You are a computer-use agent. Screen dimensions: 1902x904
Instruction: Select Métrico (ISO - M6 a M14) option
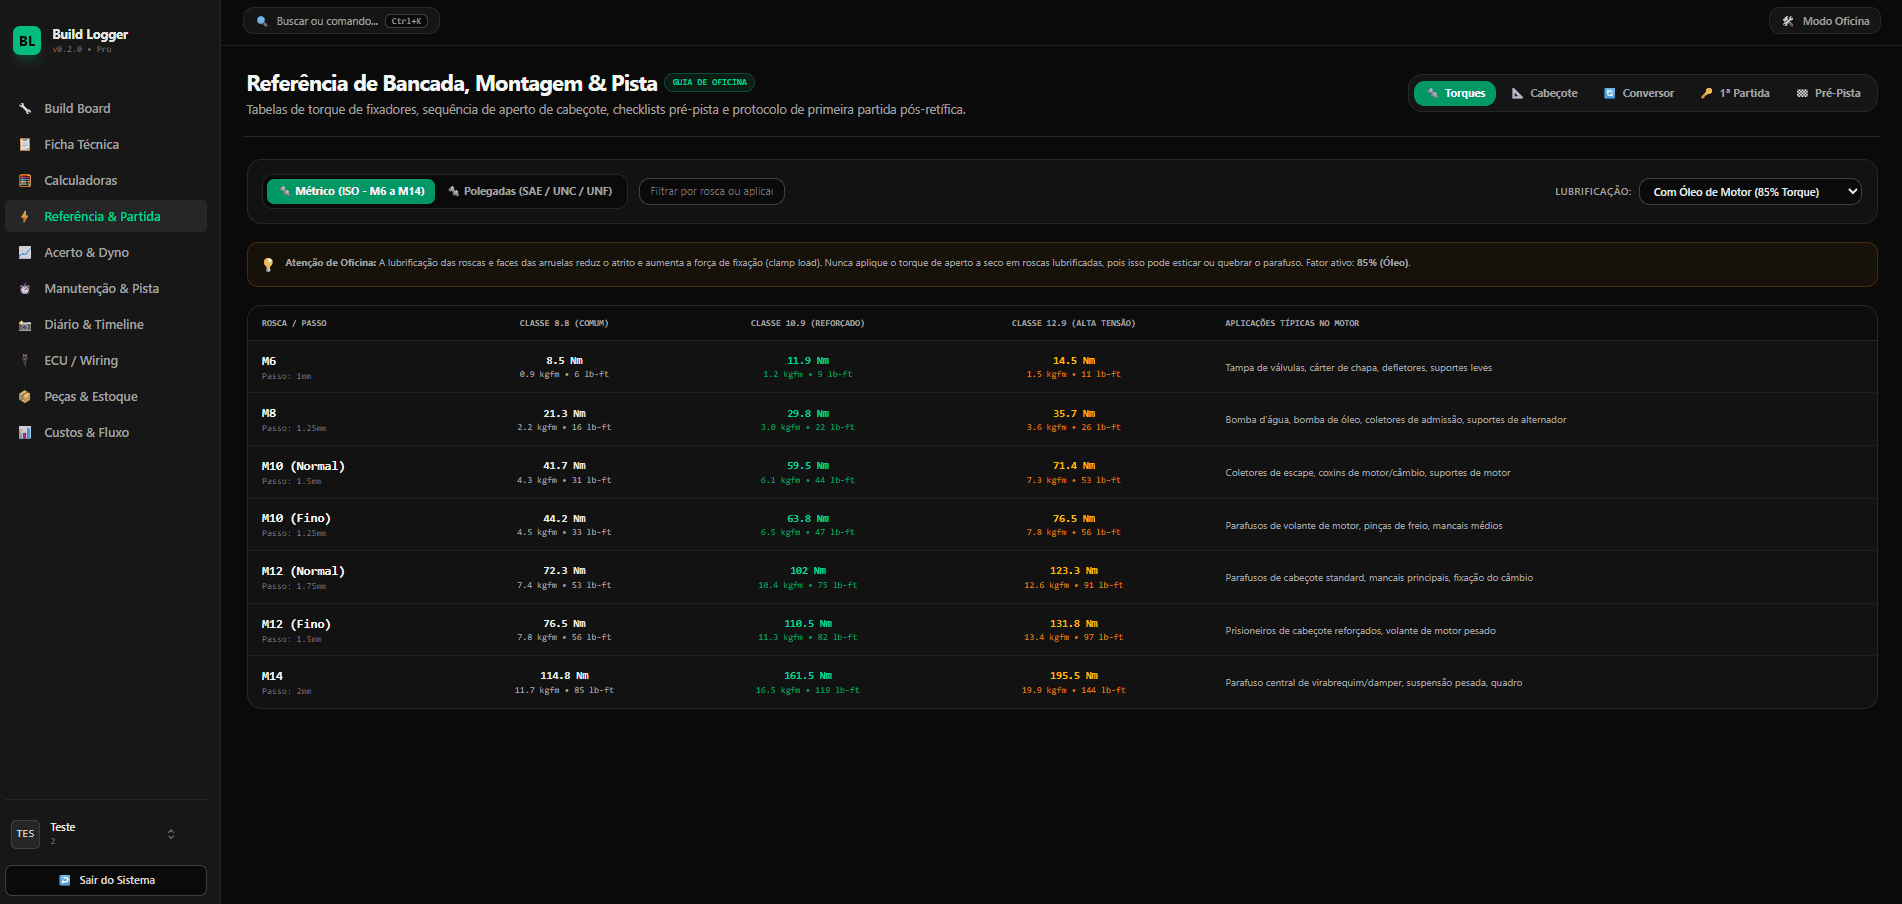[x=351, y=191]
